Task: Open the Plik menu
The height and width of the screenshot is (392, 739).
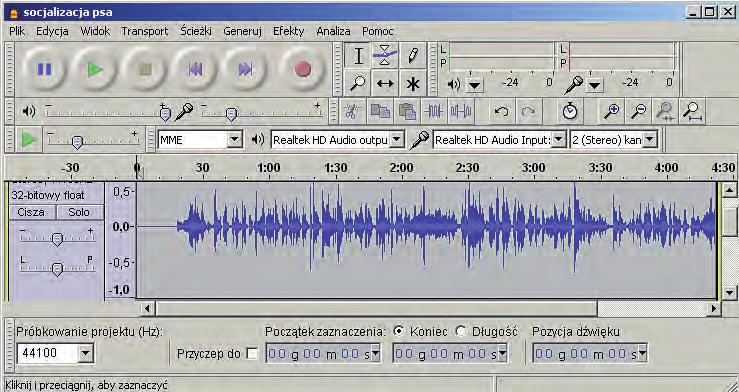Action: [x=17, y=31]
